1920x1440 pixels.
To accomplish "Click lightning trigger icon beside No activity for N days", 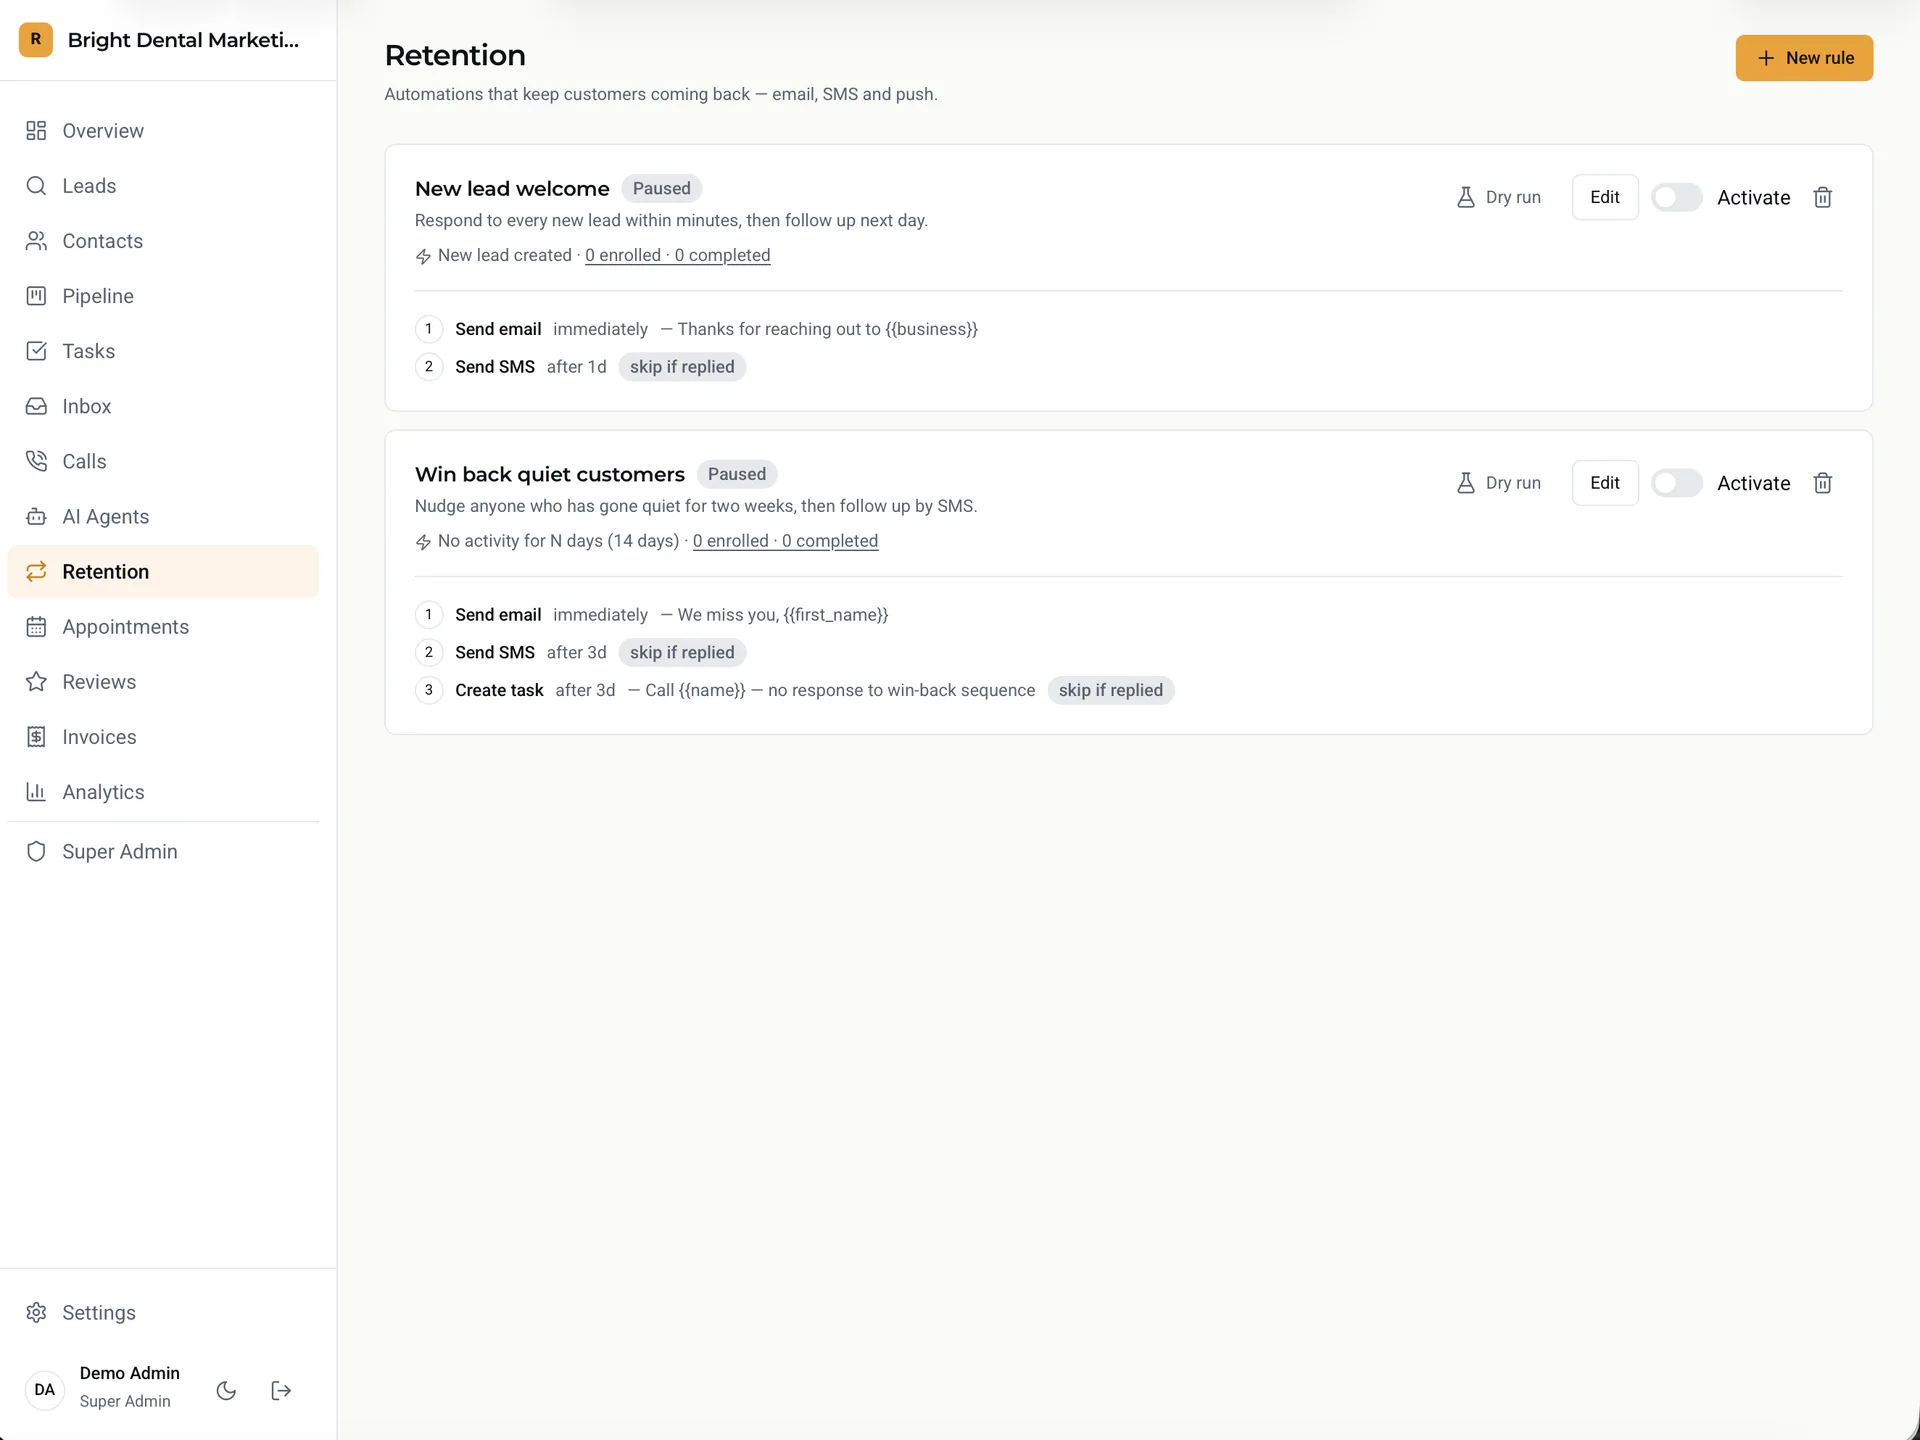I will (x=423, y=542).
